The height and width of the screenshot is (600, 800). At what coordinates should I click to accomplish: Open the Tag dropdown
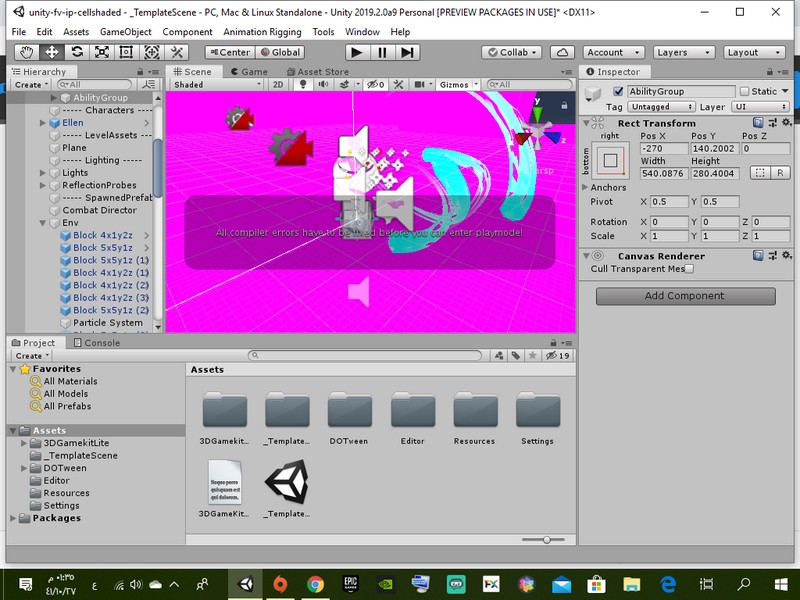point(661,107)
